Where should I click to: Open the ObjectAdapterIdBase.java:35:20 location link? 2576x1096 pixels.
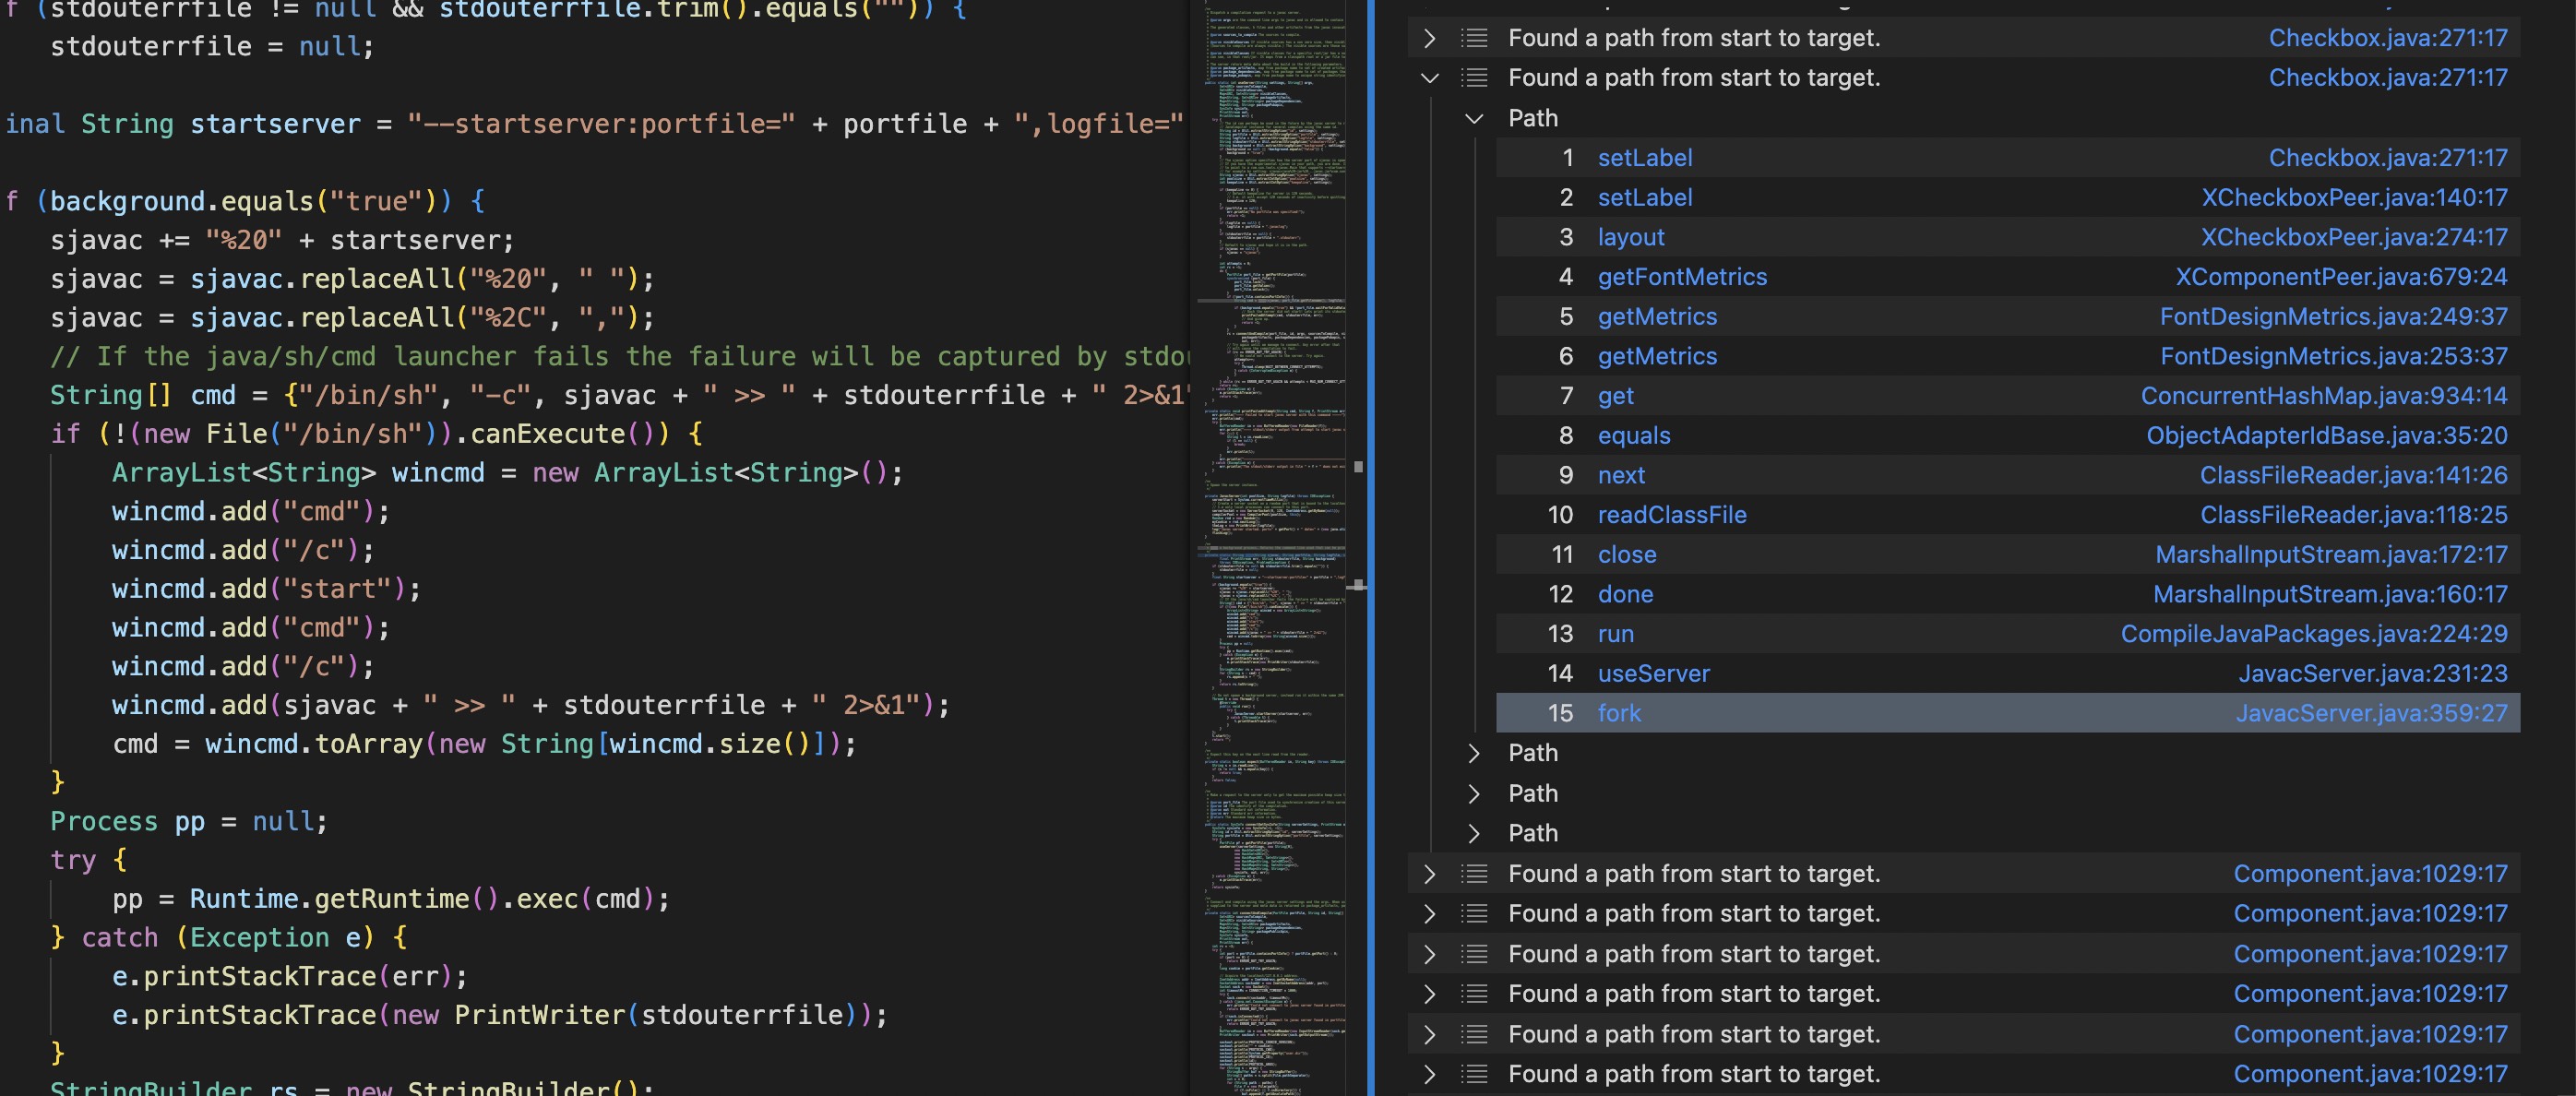(x=2326, y=436)
